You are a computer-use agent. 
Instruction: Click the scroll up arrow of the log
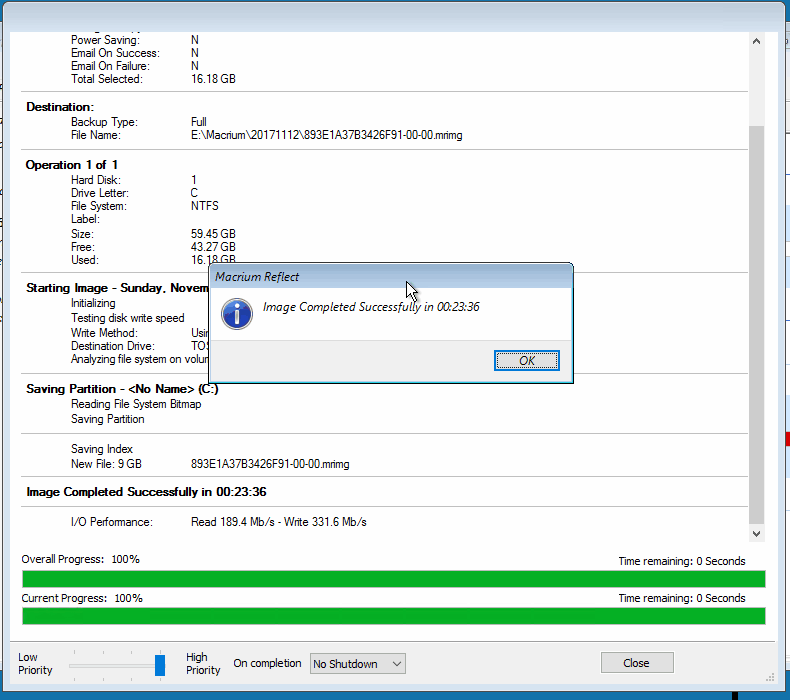[756, 41]
